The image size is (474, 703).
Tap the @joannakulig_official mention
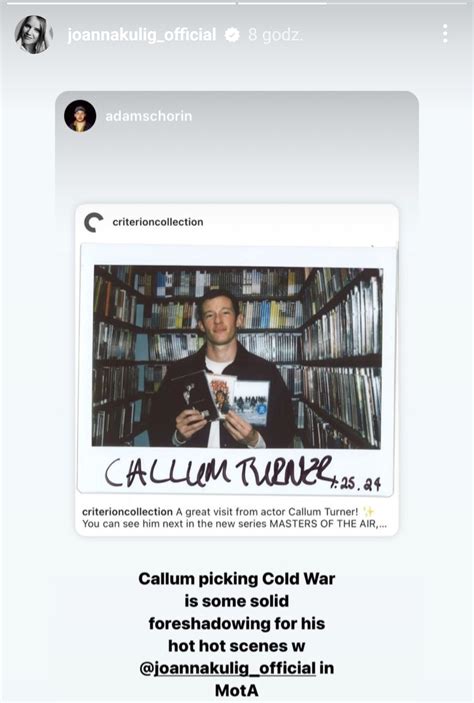pyautogui.click(x=228, y=668)
